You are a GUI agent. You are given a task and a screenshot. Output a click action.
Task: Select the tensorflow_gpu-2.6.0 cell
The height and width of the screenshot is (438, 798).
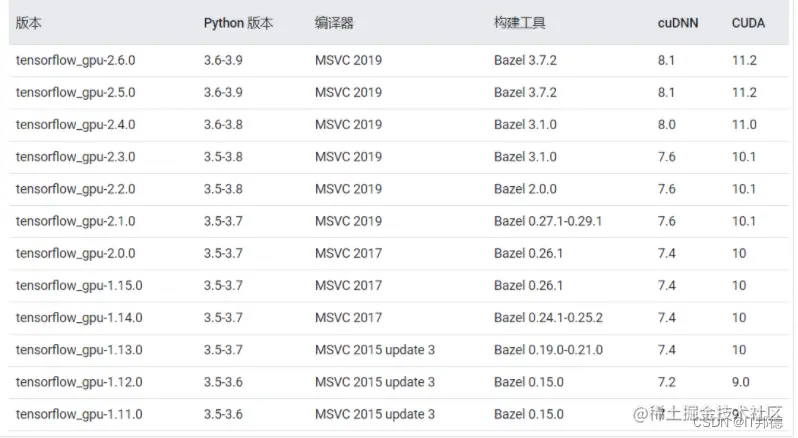[75, 61]
